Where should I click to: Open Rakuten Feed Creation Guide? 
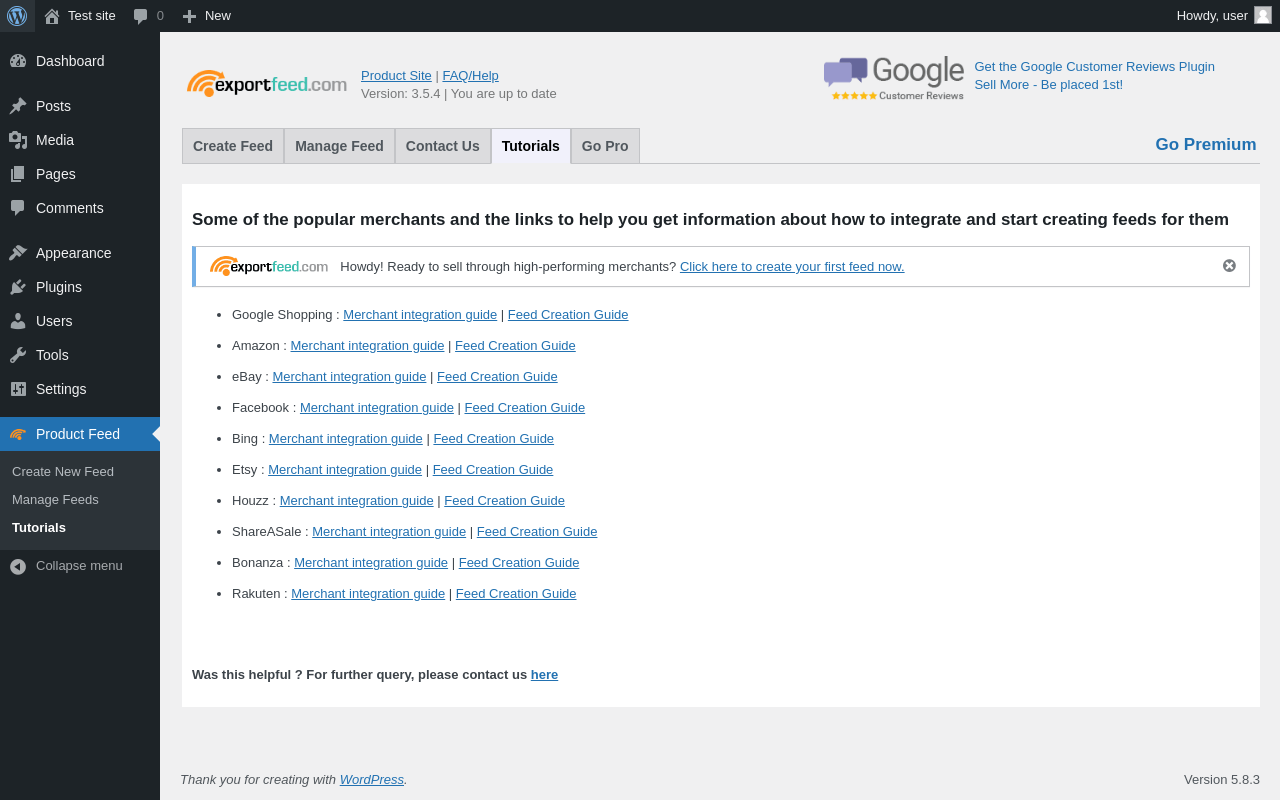[516, 594]
